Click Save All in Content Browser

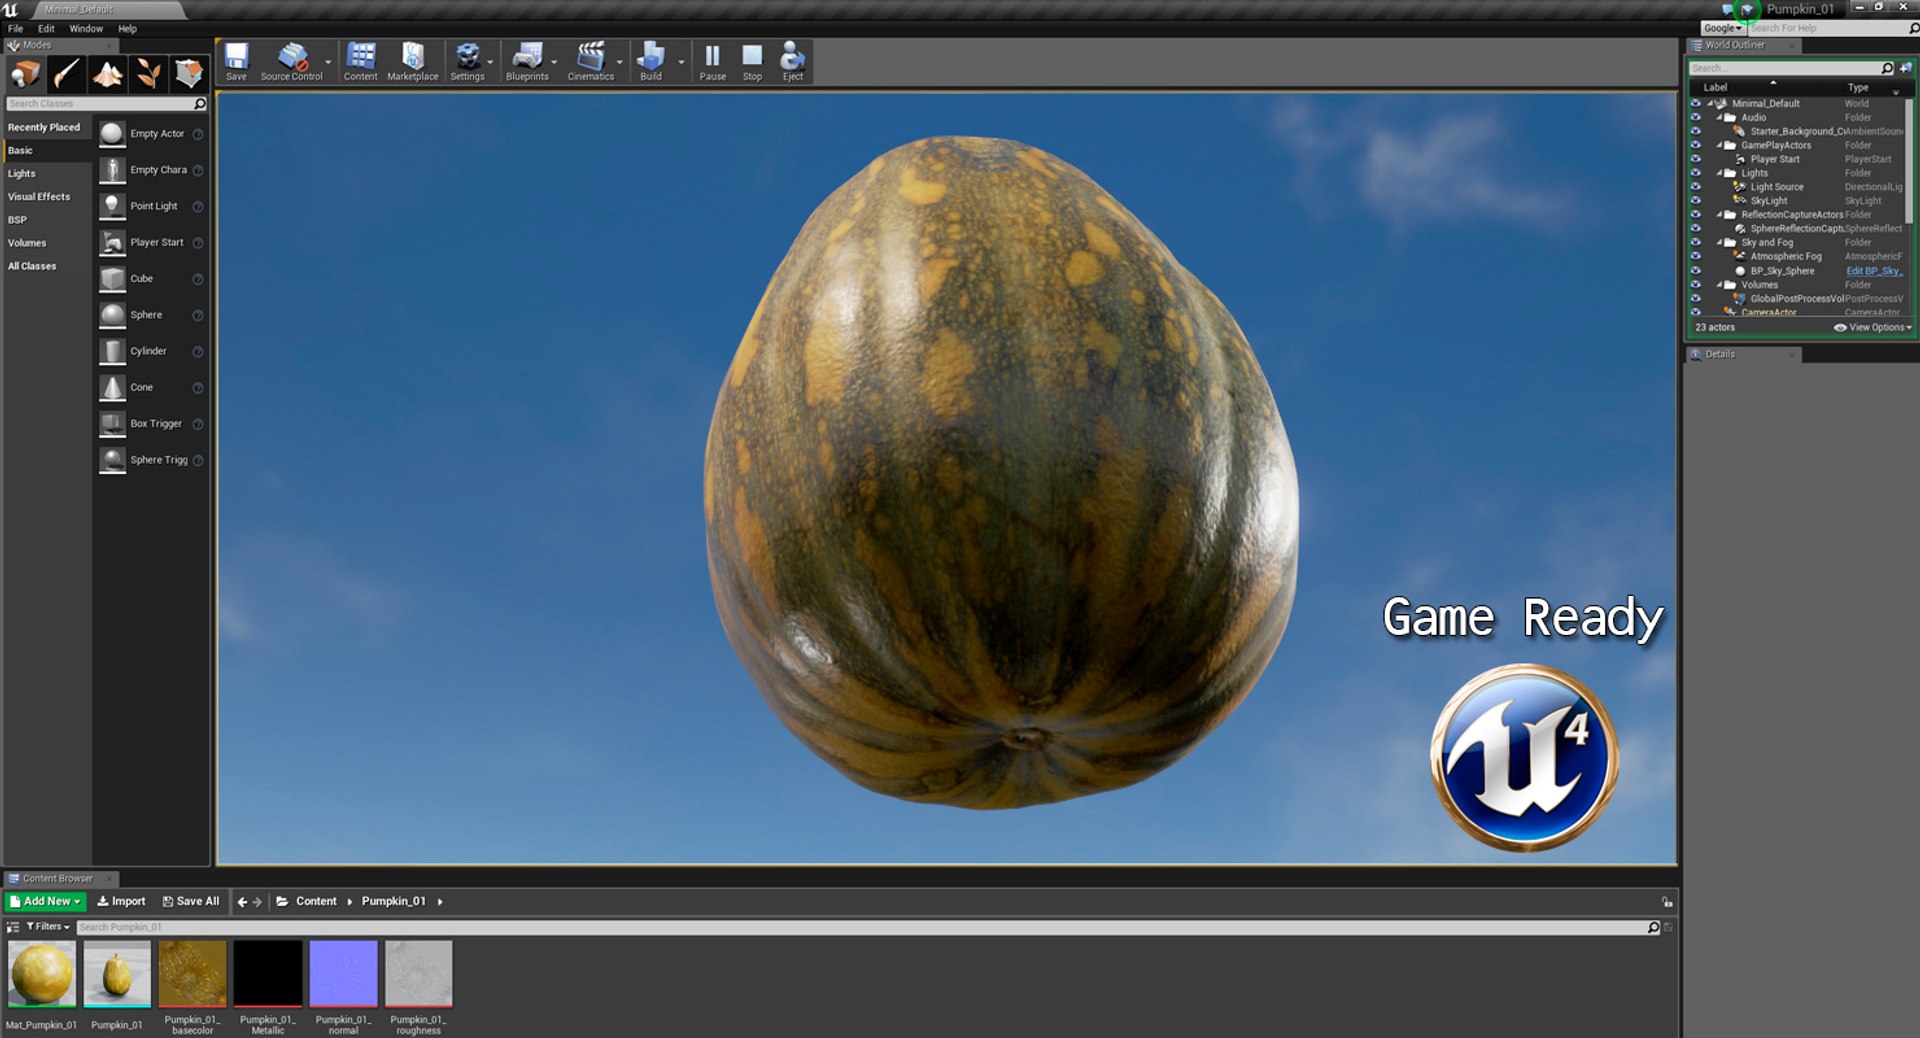[x=191, y=901]
